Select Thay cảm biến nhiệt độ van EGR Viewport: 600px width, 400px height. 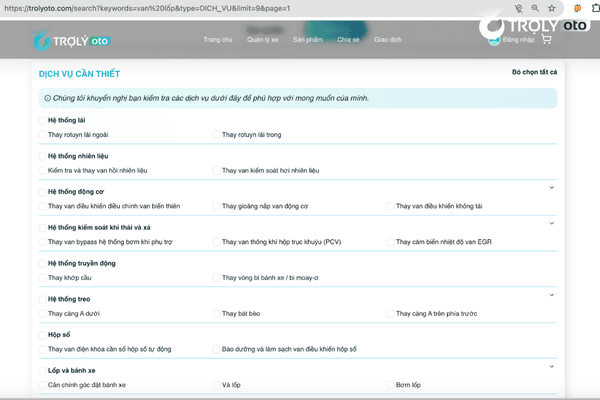(x=390, y=242)
